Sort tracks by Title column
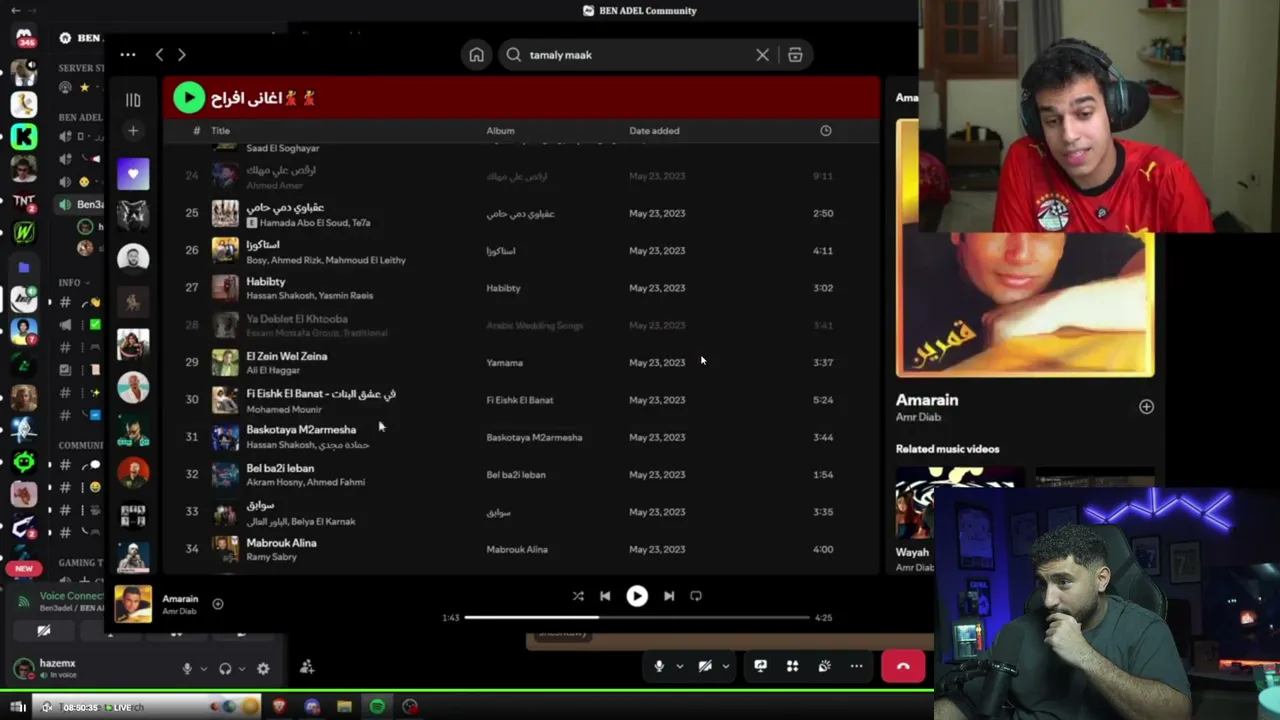Image resolution: width=1280 pixels, height=720 pixels. pyautogui.click(x=220, y=131)
